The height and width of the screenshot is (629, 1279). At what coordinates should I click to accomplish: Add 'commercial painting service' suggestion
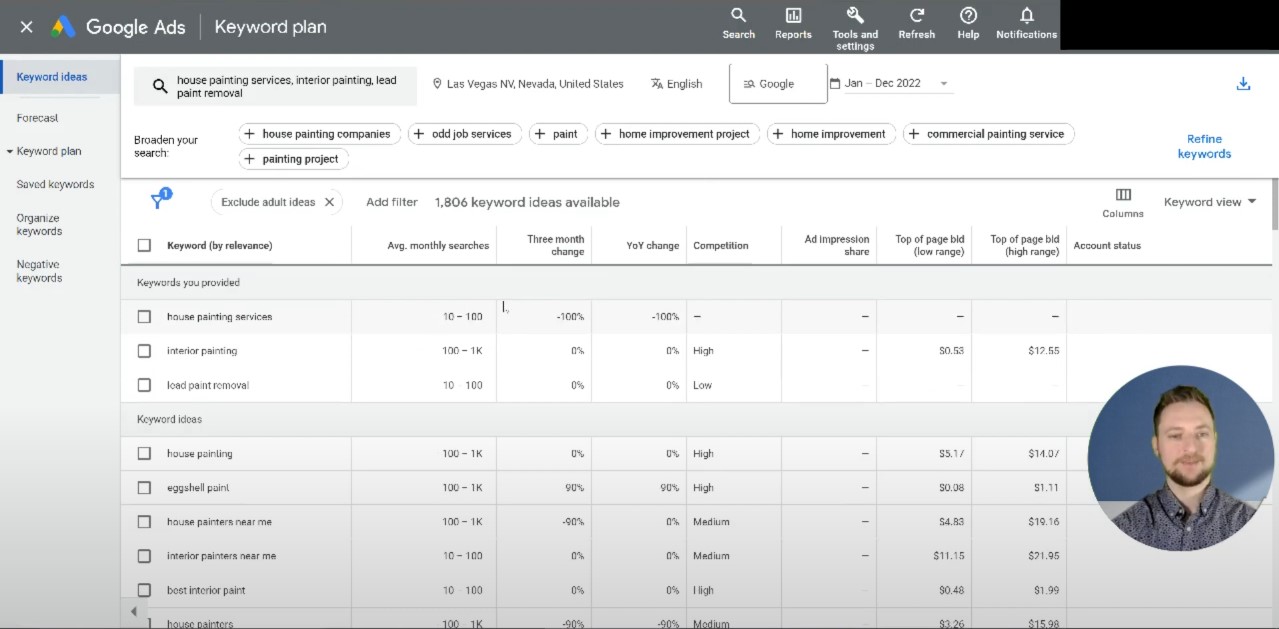point(988,134)
